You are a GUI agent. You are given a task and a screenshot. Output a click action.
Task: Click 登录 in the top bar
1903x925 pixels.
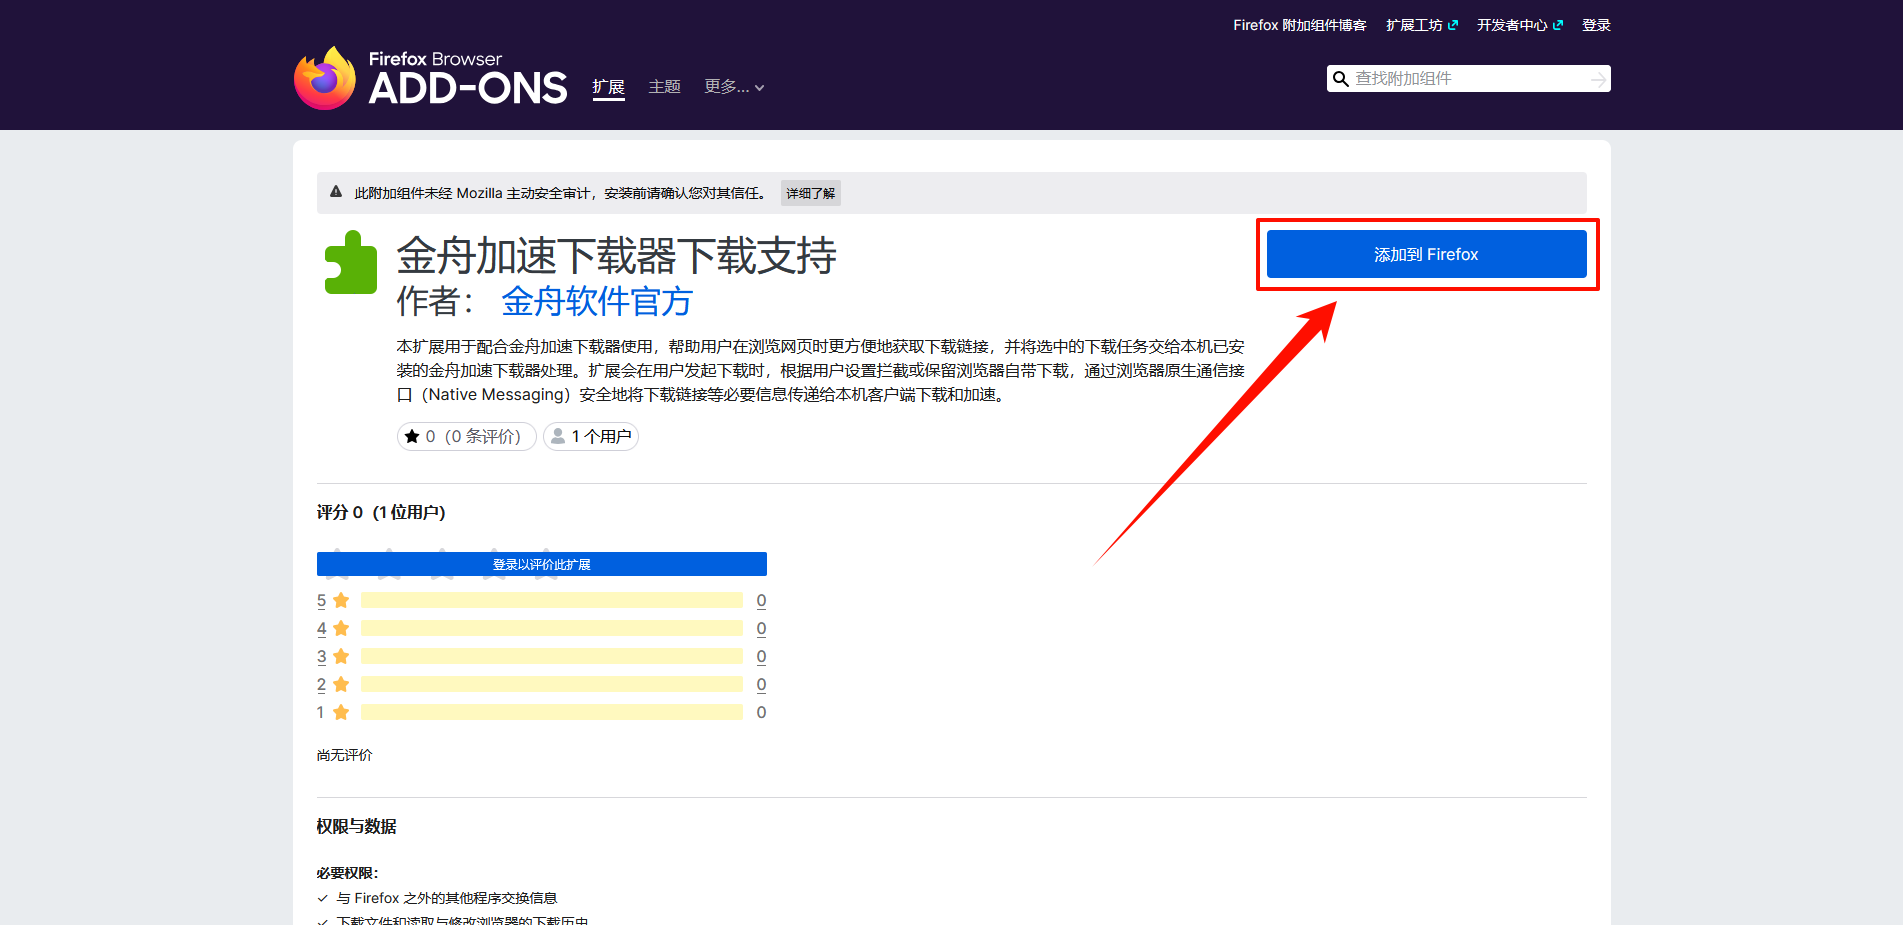1596,25
